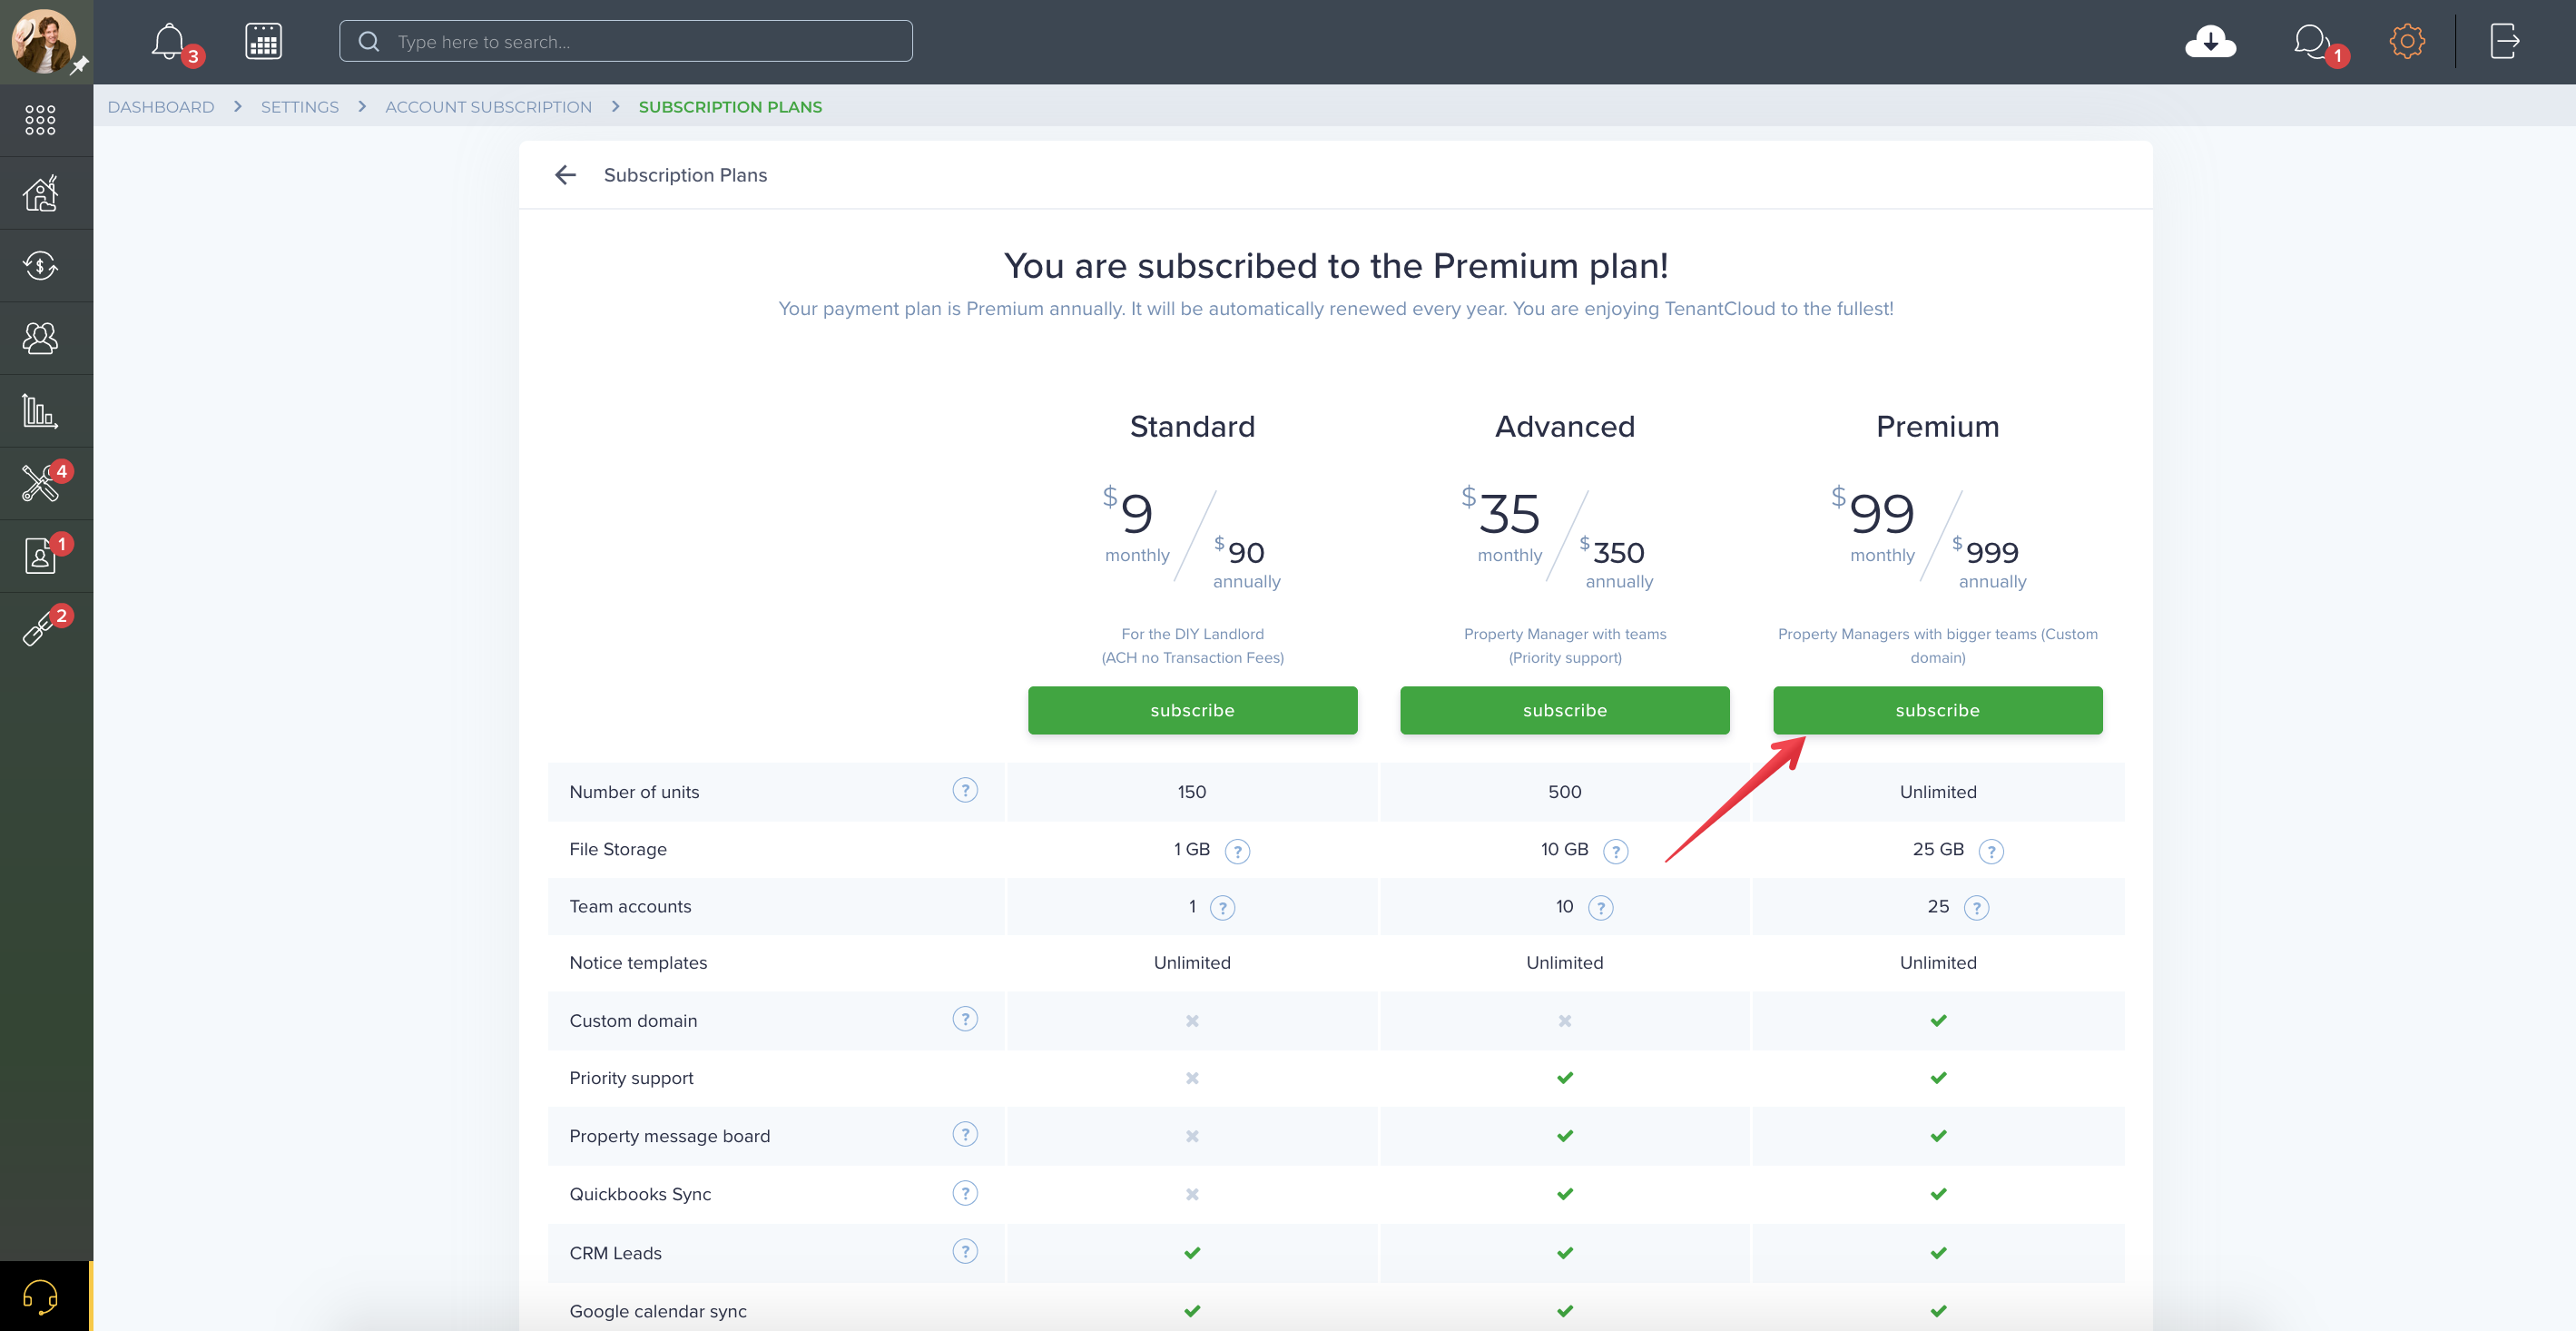Go to DASHBOARD breadcrumb
Image resolution: width=2576 pixels, height=1331 pixels.
click(161, 107)
